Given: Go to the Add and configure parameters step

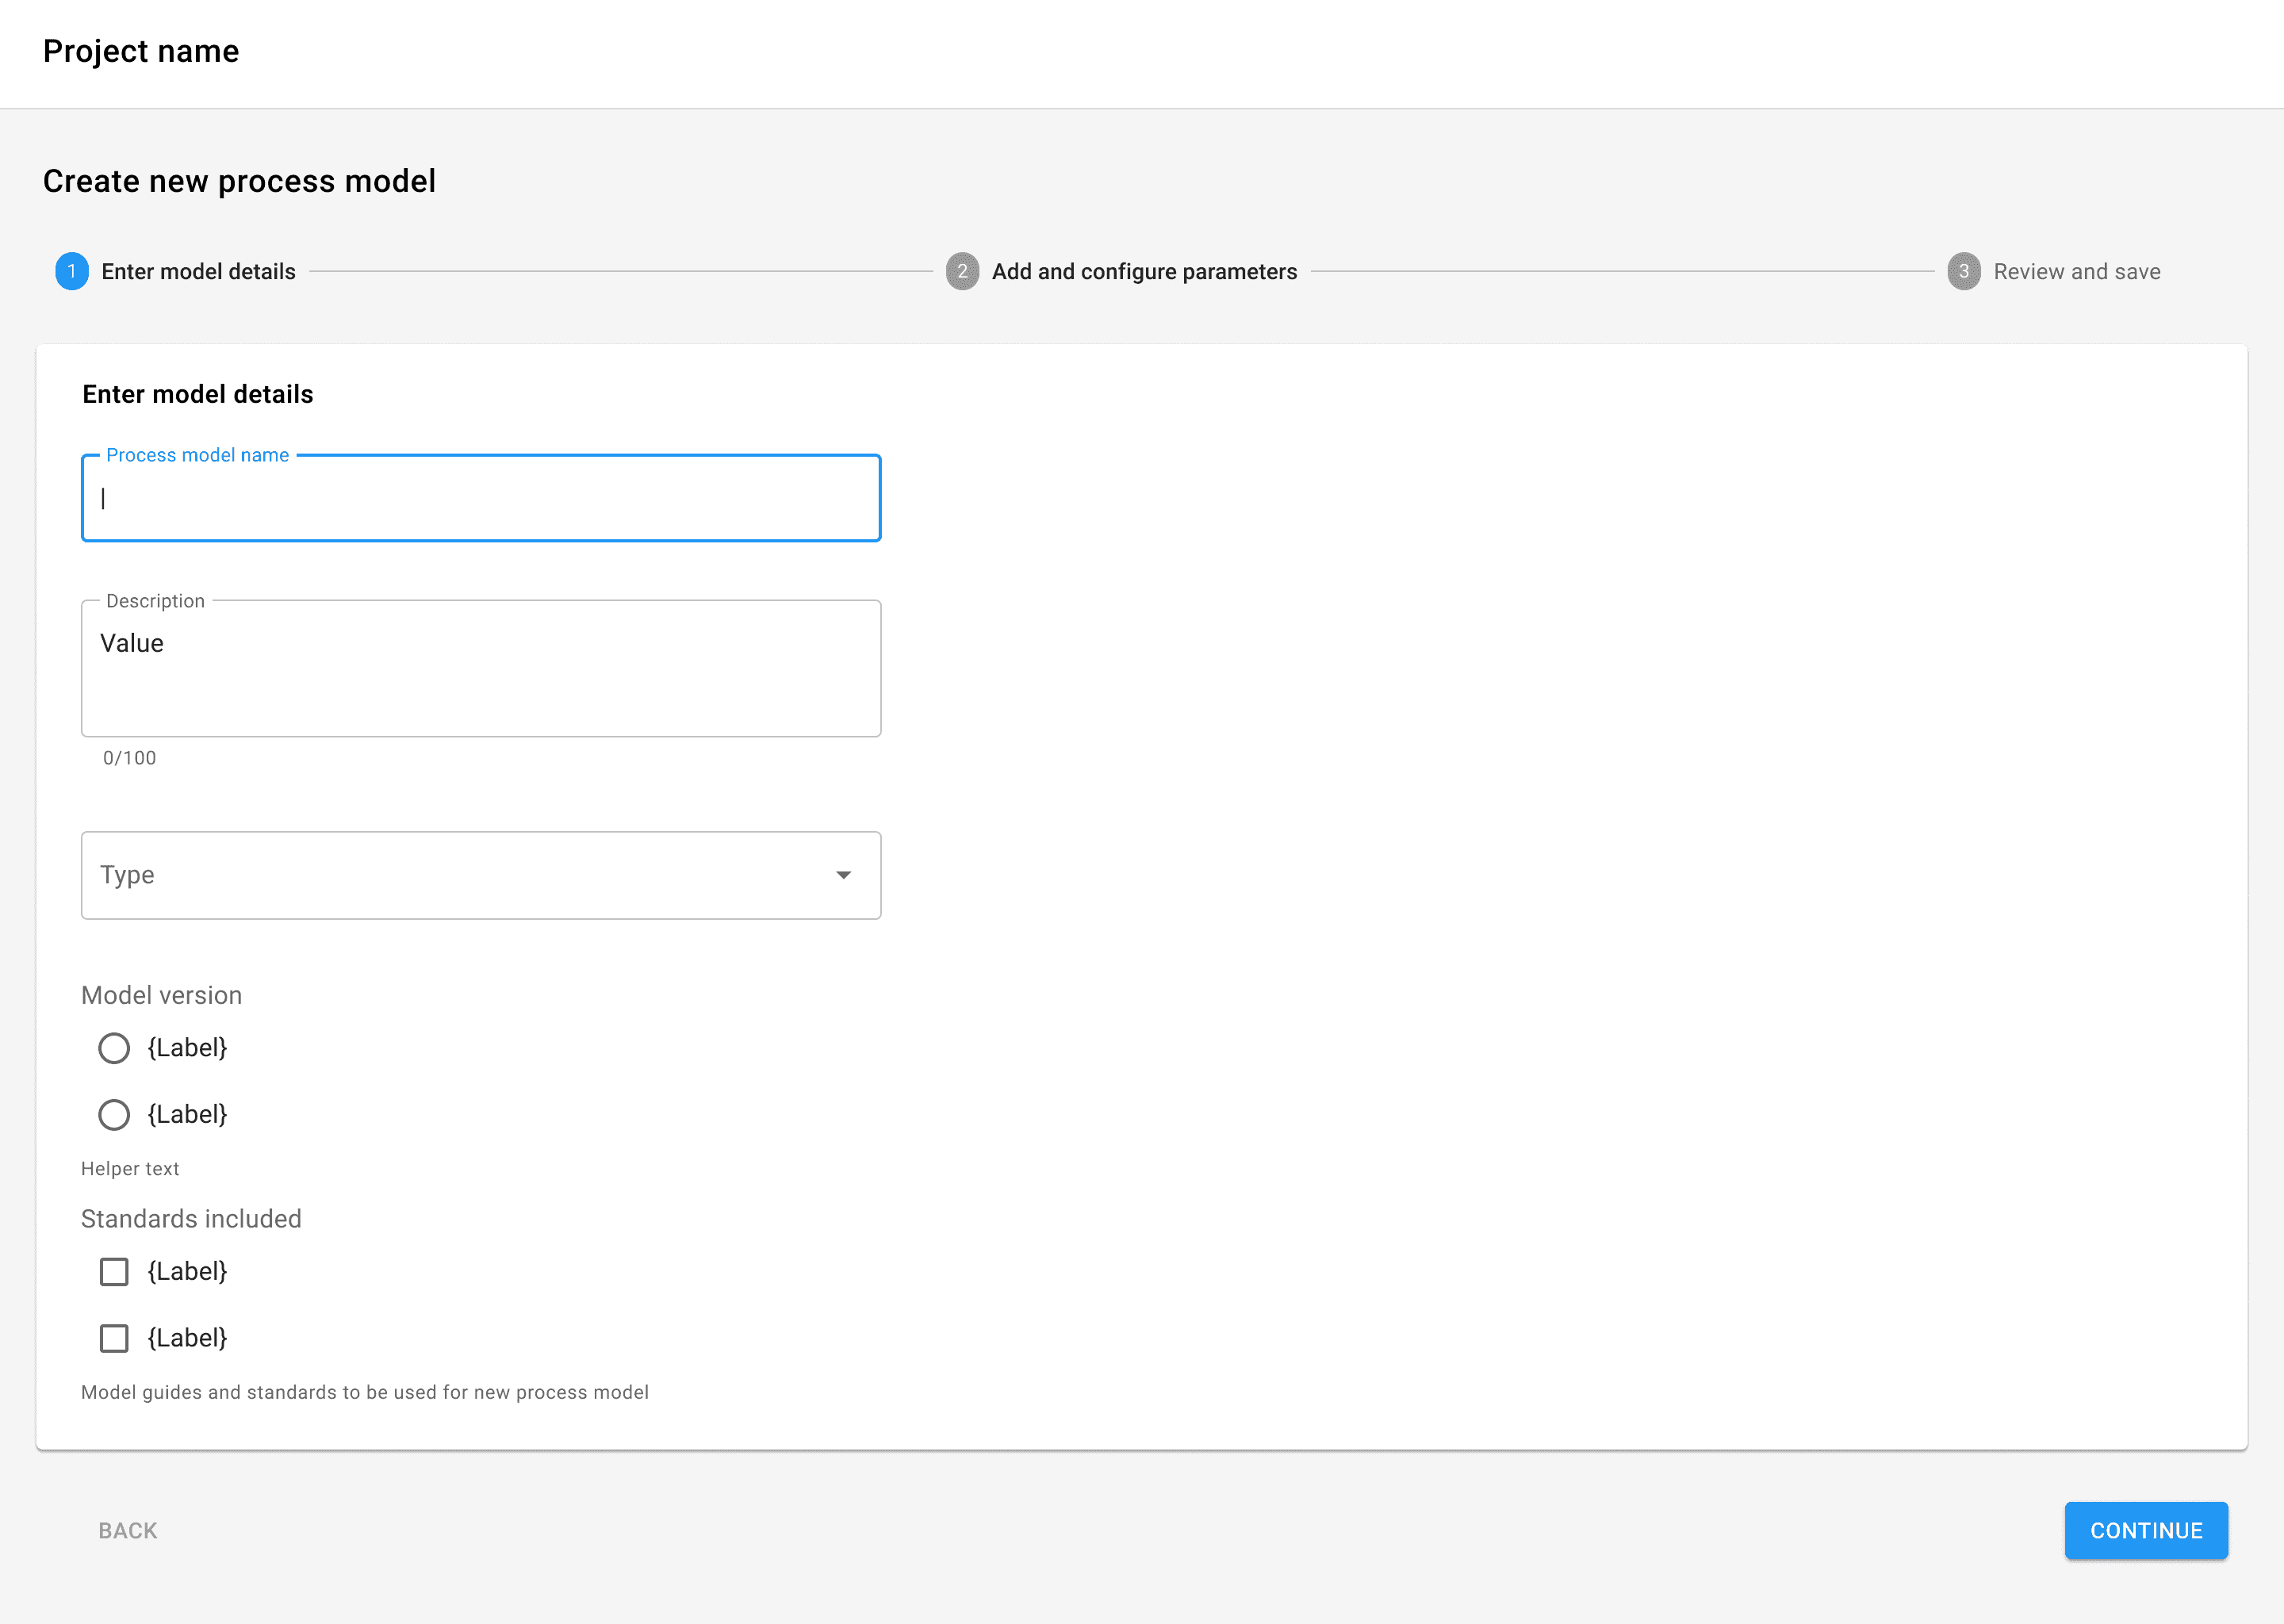Looking at the screenshot, I should 1121,271.
